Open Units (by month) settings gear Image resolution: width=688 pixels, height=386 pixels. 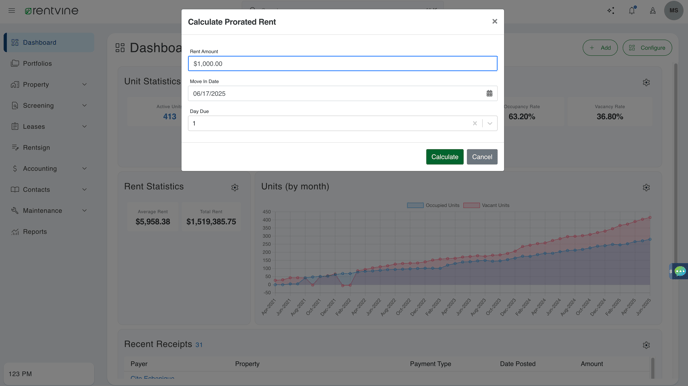[646, 188]
